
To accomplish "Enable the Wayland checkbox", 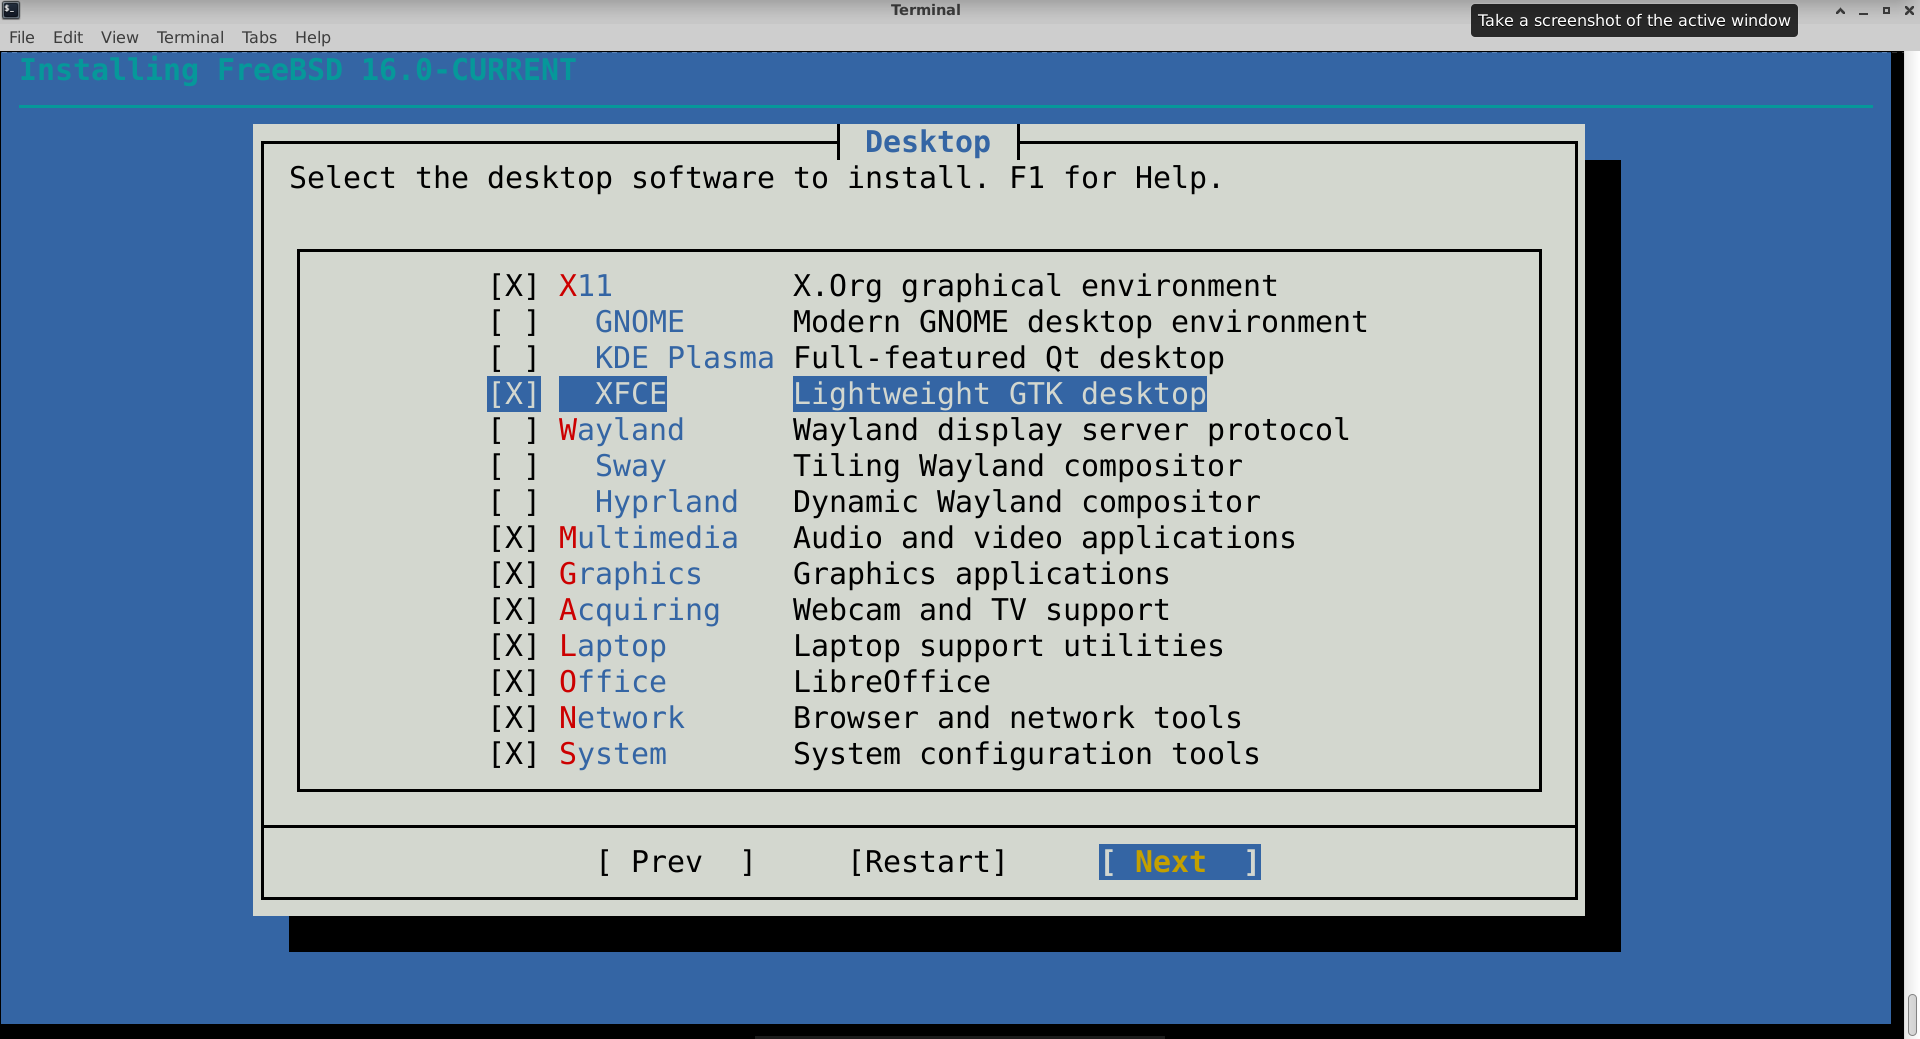I will pyautogui.click(x=514, y=430).
